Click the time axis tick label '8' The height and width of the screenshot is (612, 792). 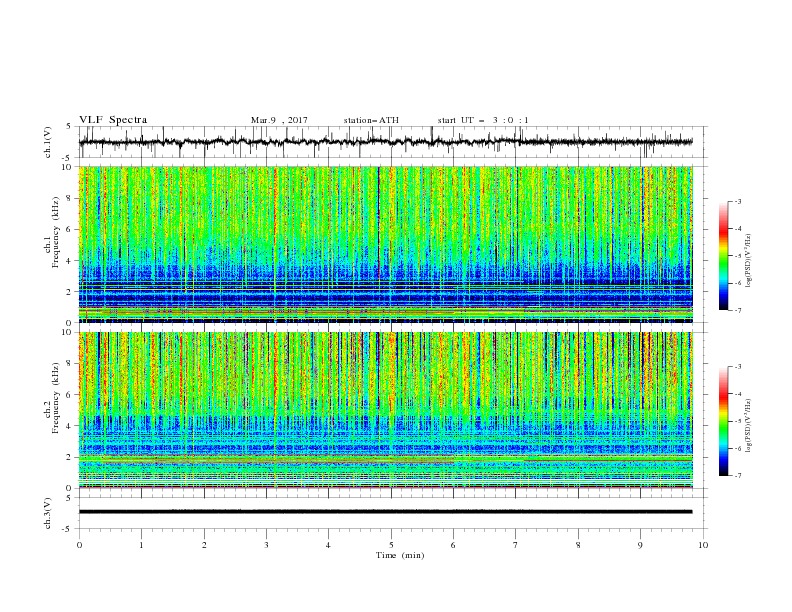point(578,545)
